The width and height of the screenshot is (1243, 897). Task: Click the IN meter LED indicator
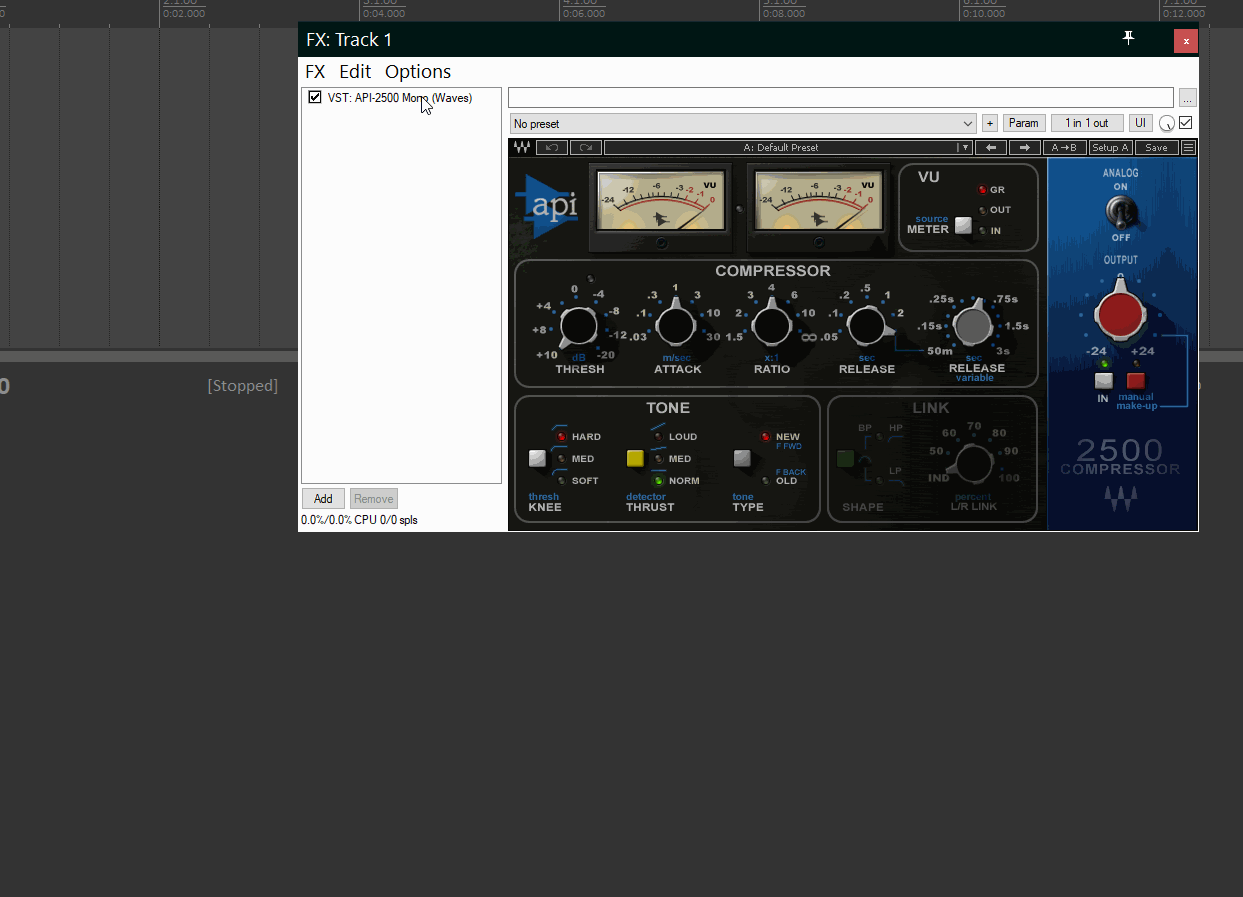click(982, 231)
